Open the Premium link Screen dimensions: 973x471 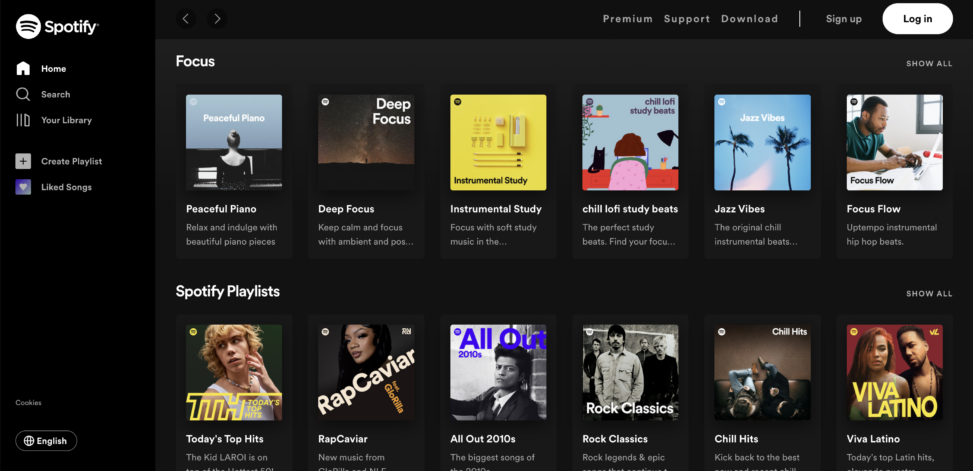(x=627, y=19)
